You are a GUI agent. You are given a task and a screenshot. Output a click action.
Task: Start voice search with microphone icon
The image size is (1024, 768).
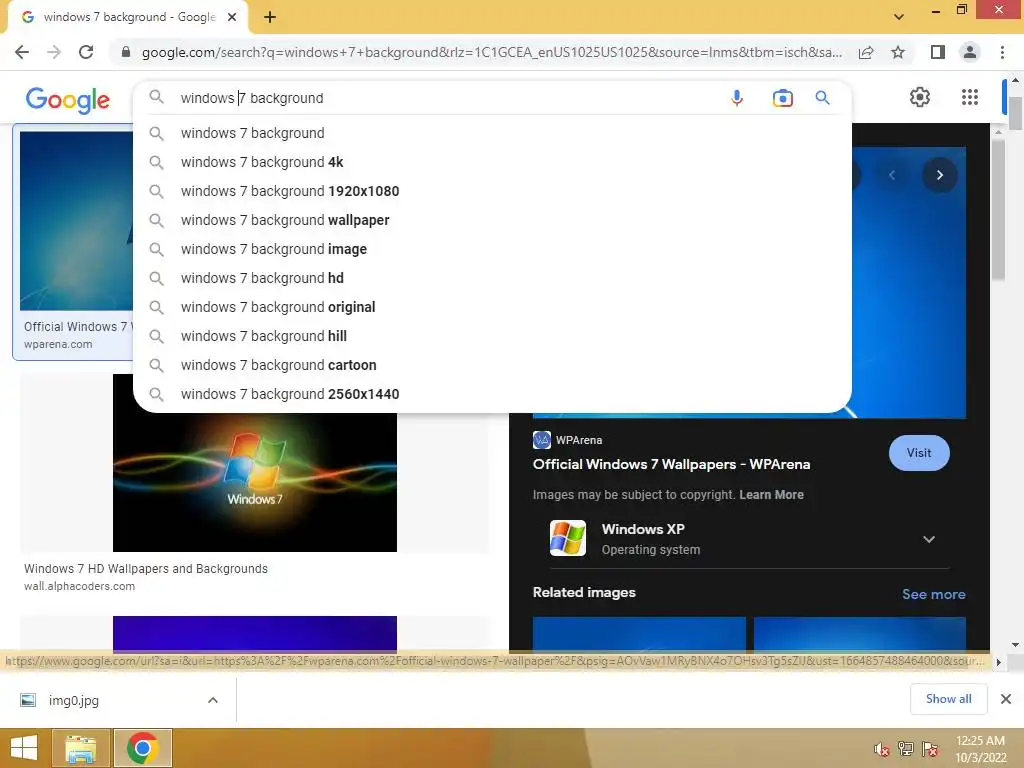(737, 98)
